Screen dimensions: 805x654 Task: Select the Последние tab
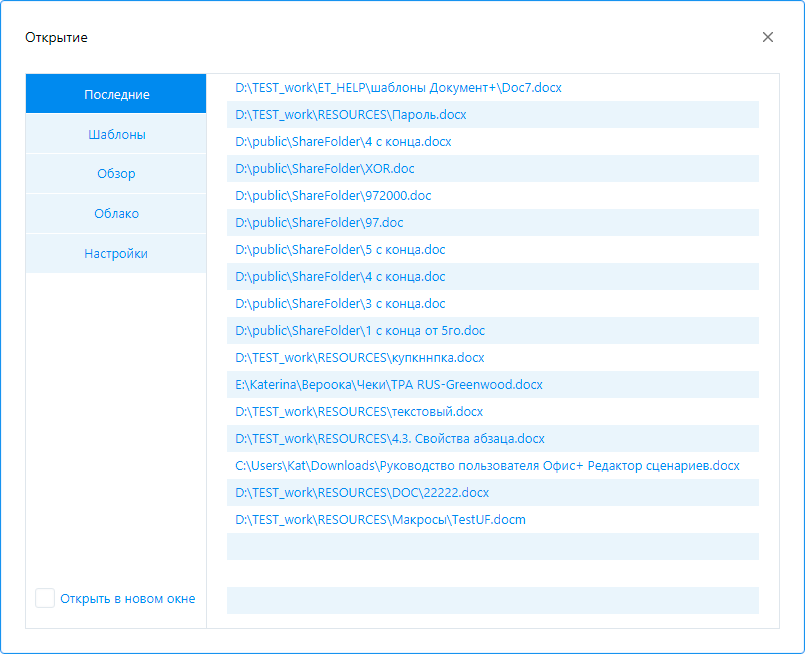click(x=116, y=94)
